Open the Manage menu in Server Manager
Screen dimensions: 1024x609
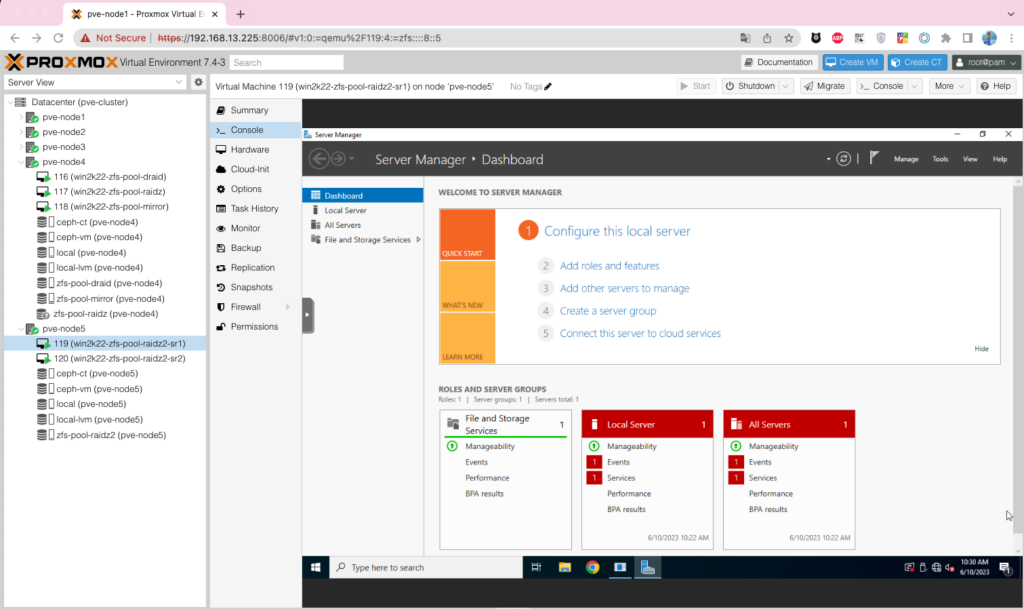pyautogui.click(x=906, y=159)
